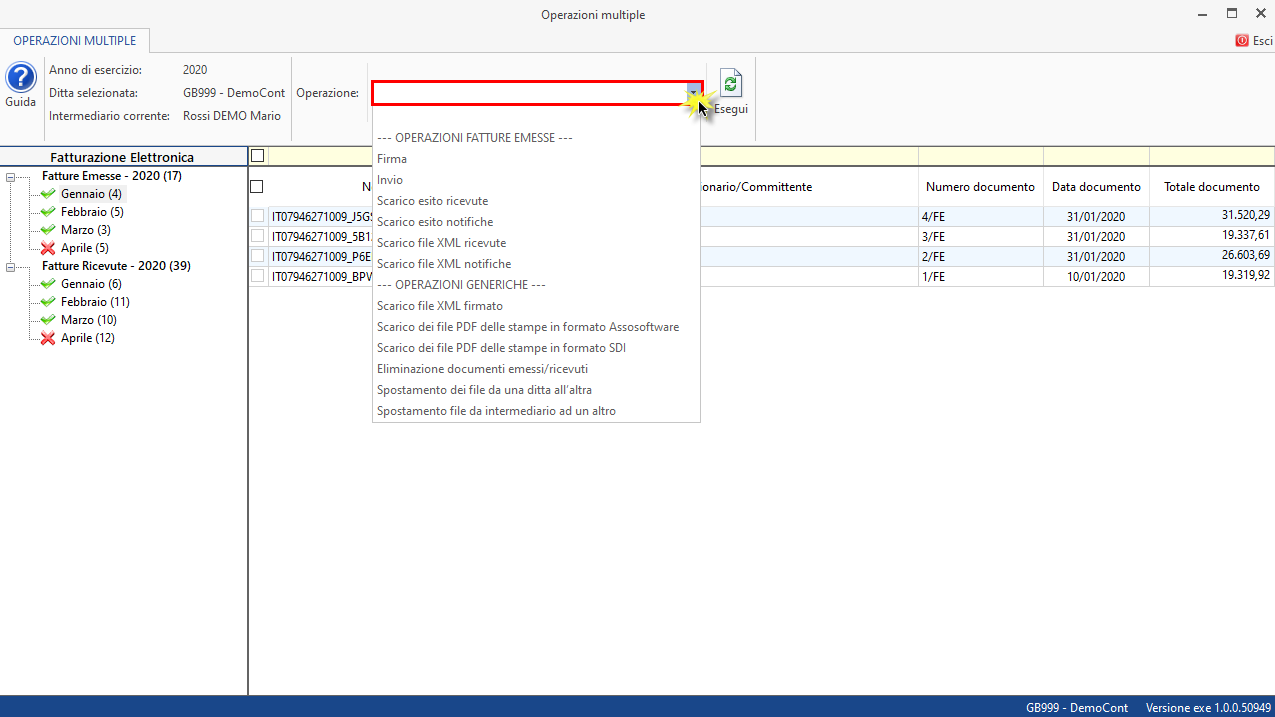Viewport: 1275px width, 717px height.
Task: Toggle the select-all checkbox in the column header row
Action: [x=257, y=187]
